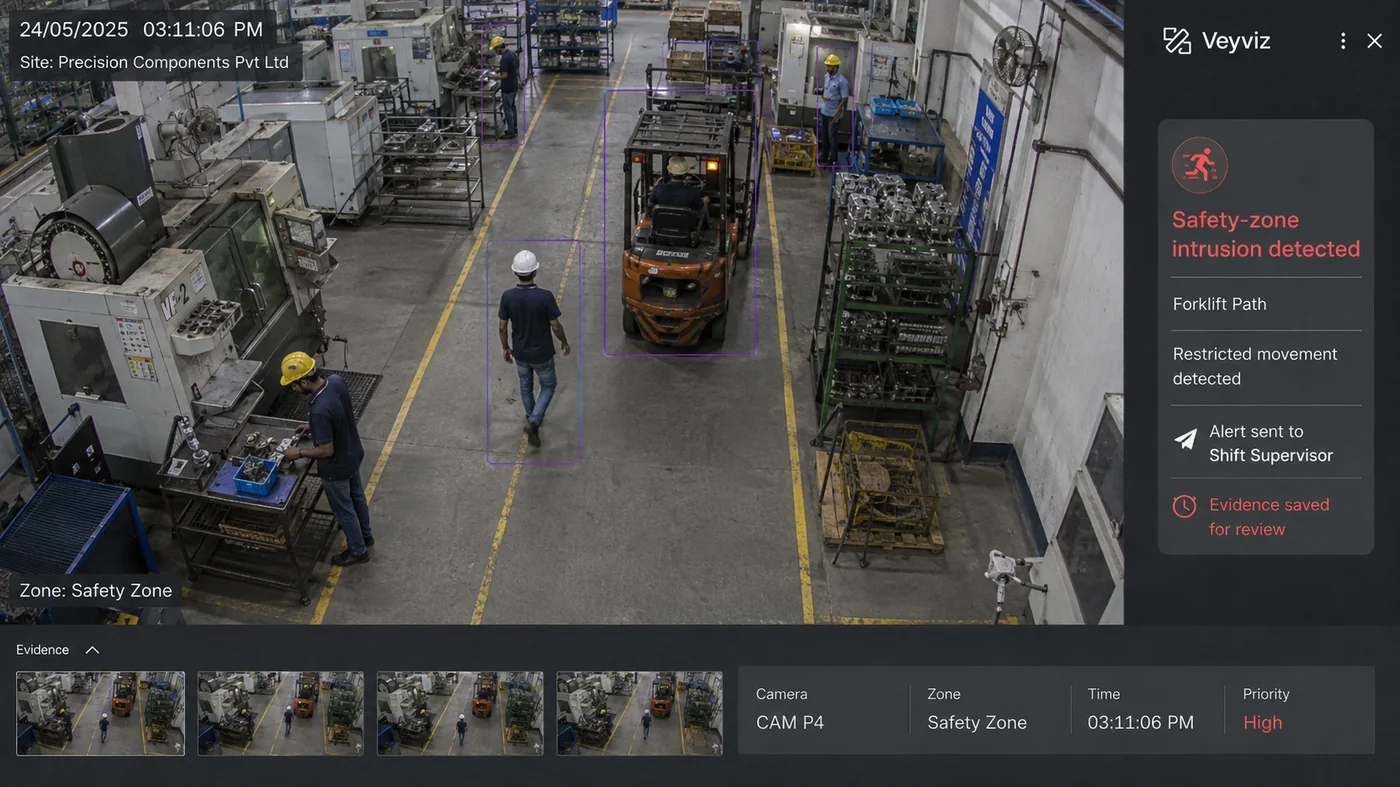Click 'Alert sent to Shift Supervisor' text
The height and width of the screenshot is (787, 1400).
(1271, 443)
